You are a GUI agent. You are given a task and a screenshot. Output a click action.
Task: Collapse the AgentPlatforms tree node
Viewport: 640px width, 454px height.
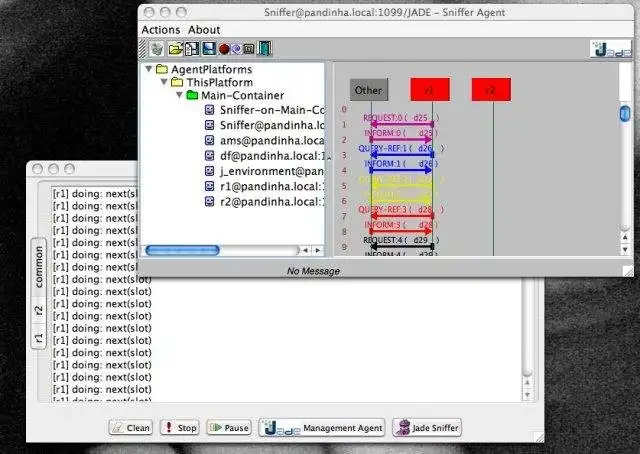coord(149,69)
